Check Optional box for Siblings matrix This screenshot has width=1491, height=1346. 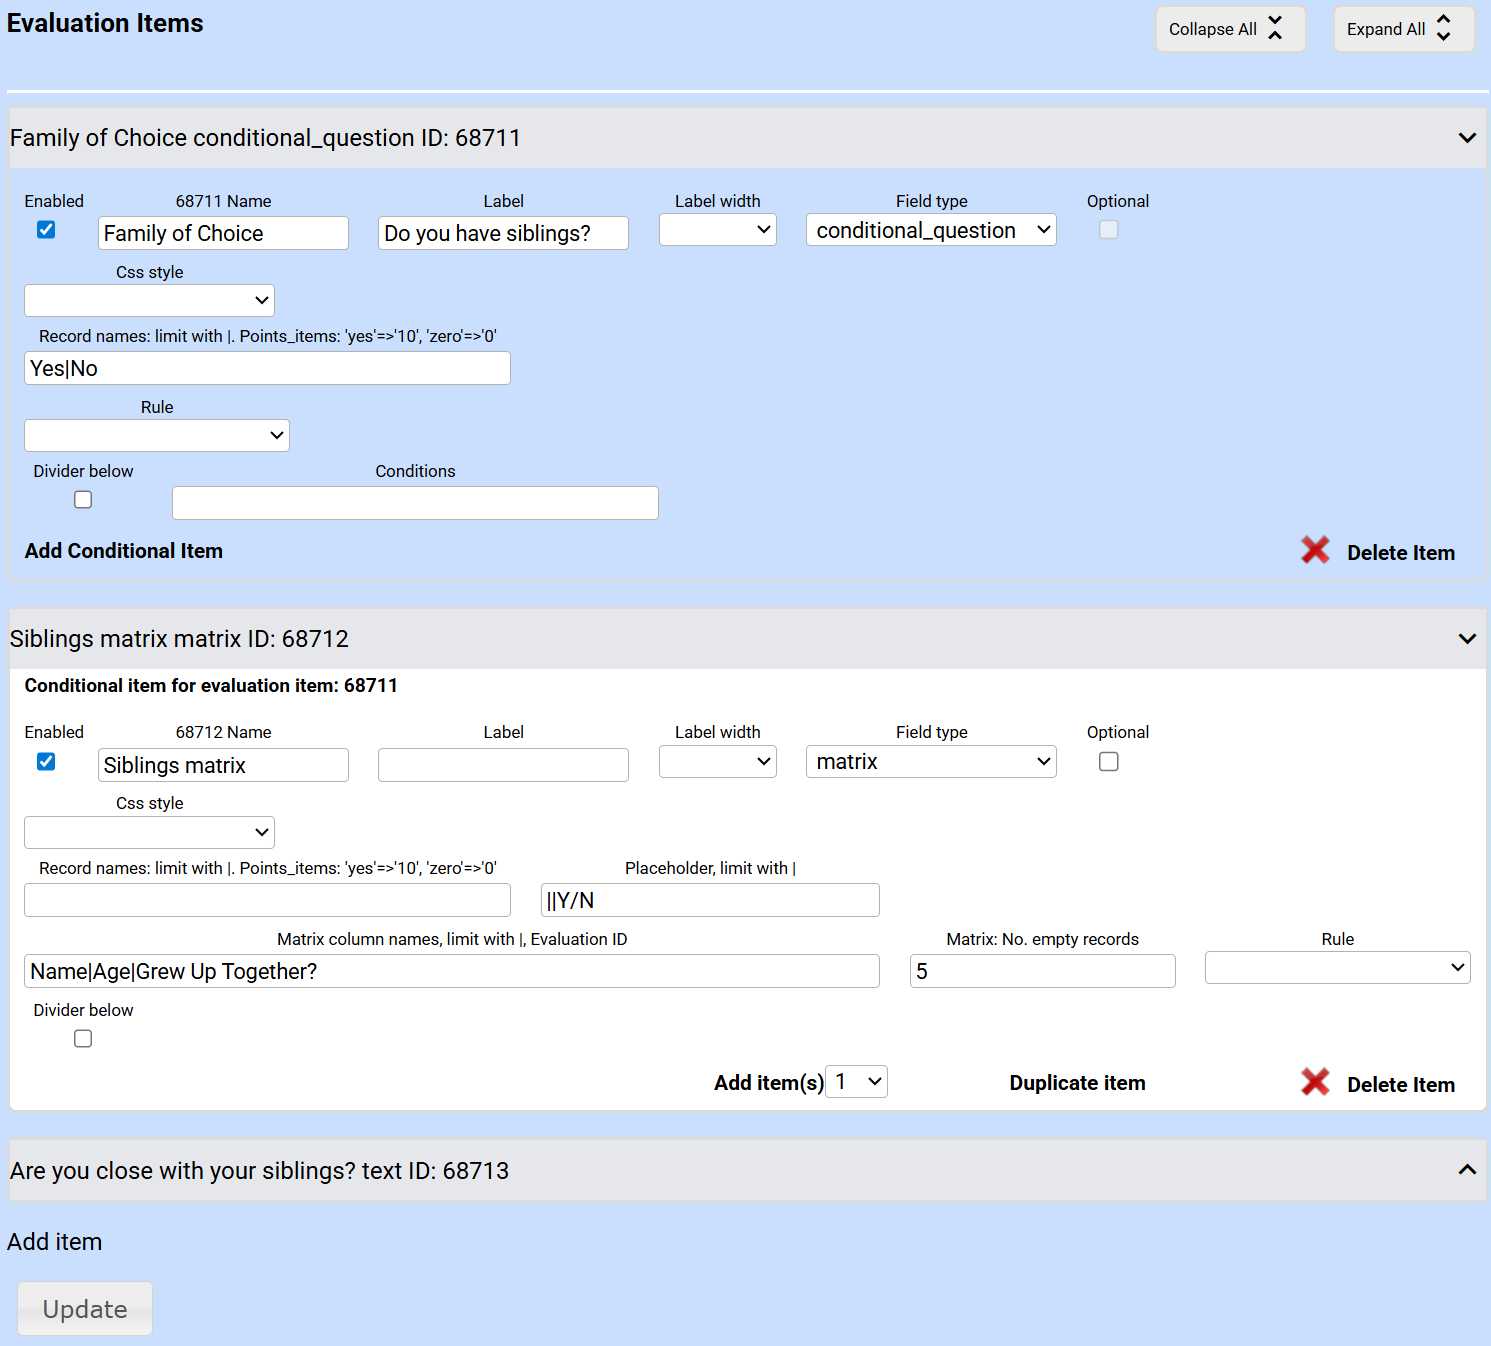1108,762
